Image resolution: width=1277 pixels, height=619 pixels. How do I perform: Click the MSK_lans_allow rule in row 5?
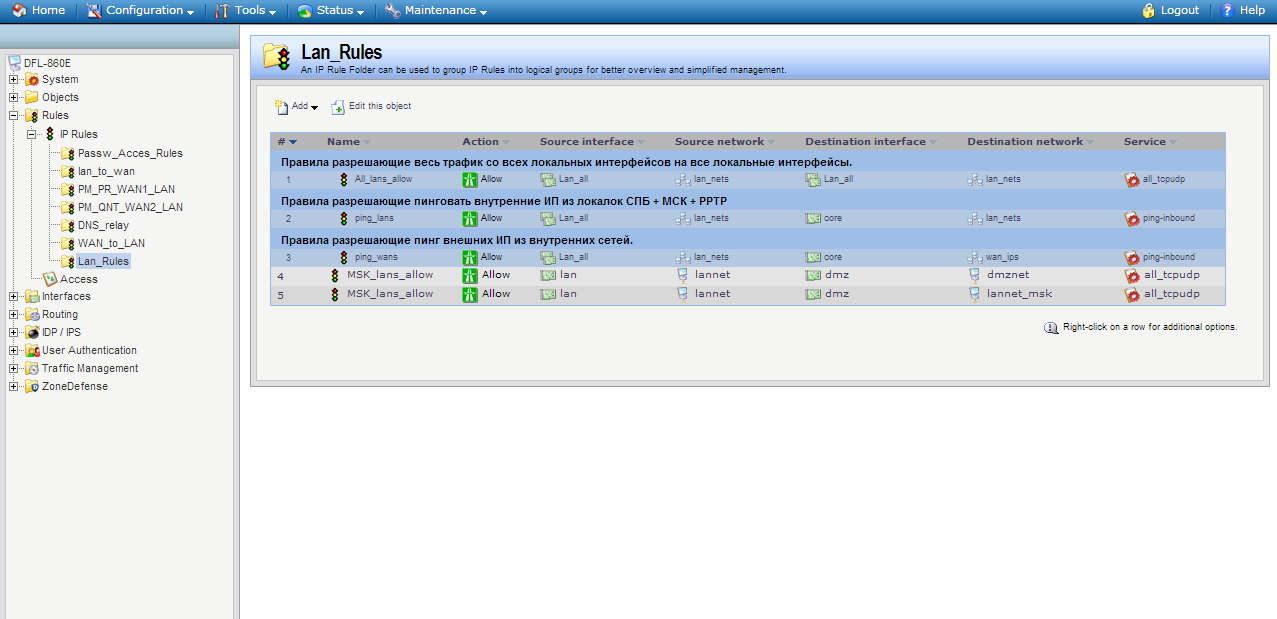pyautogui.click(x=389, y=294)
